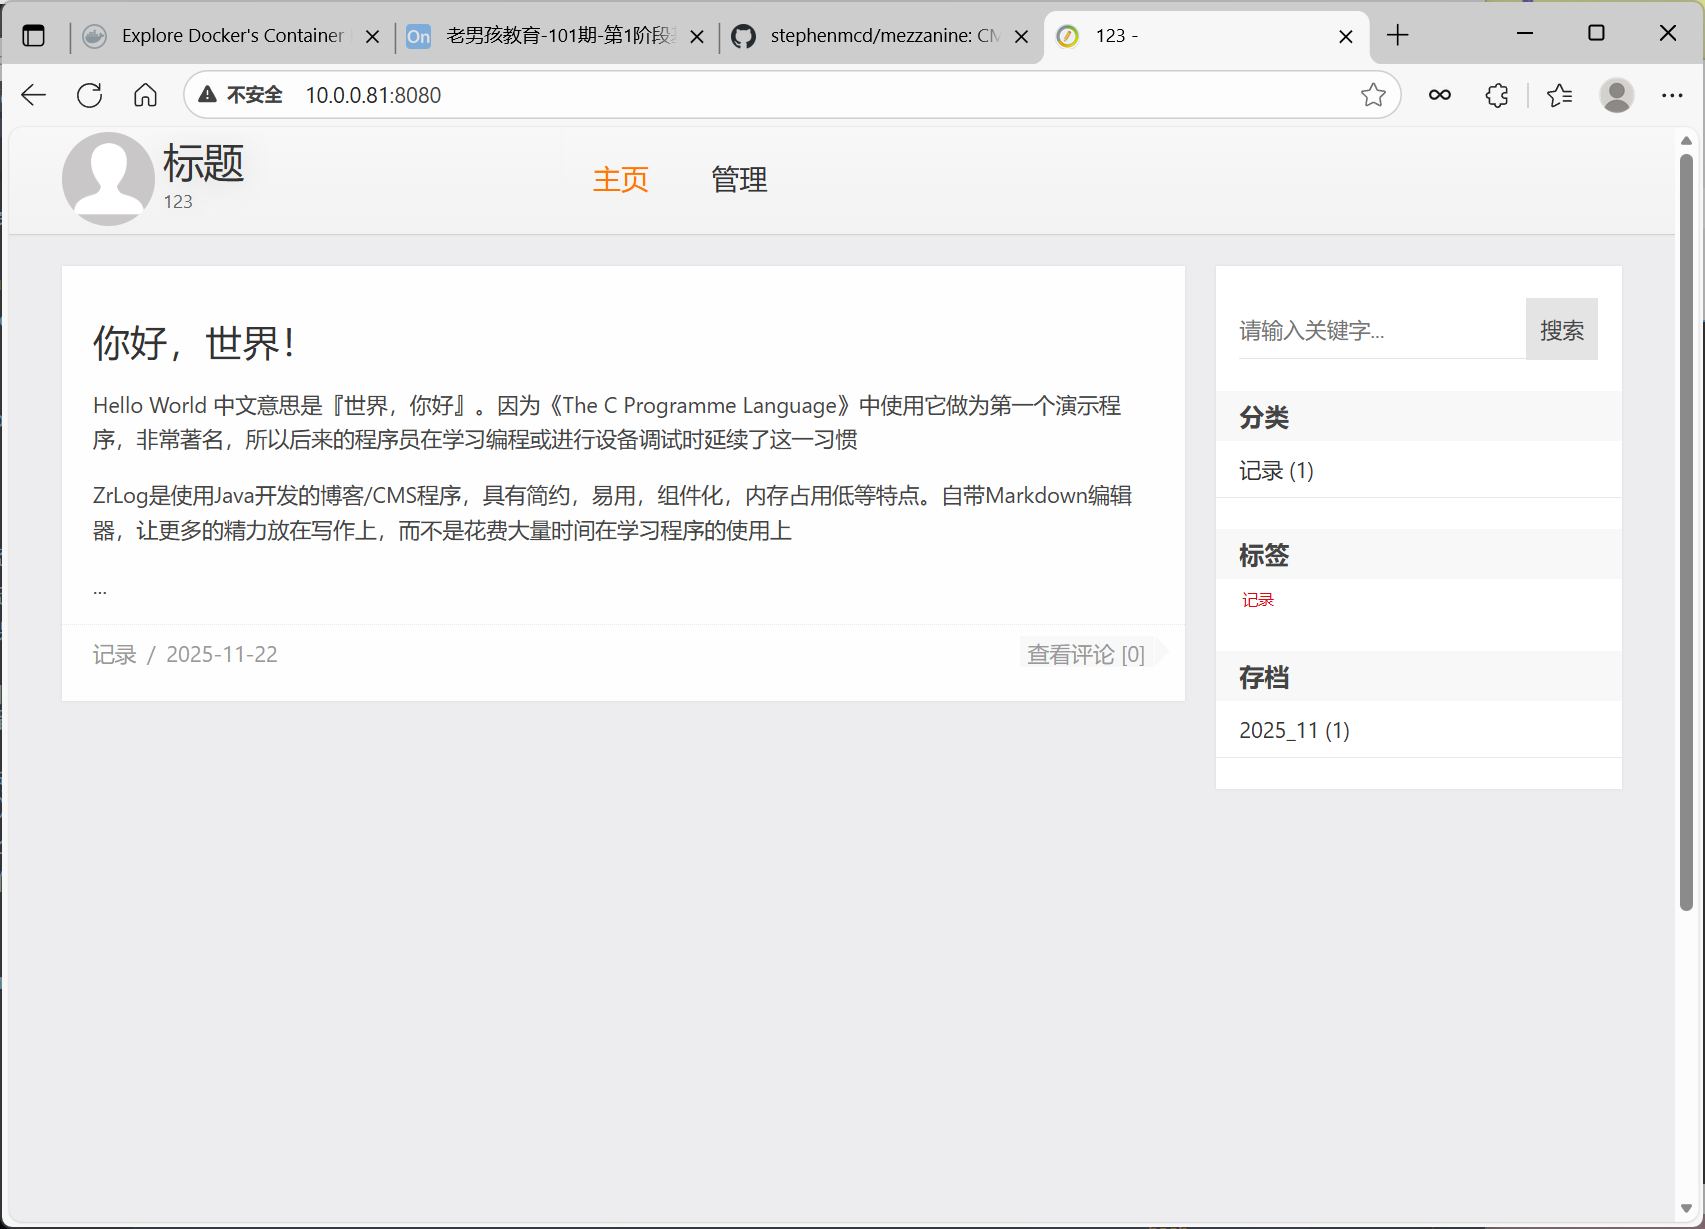Reload the current page

[x=89, y=95]
